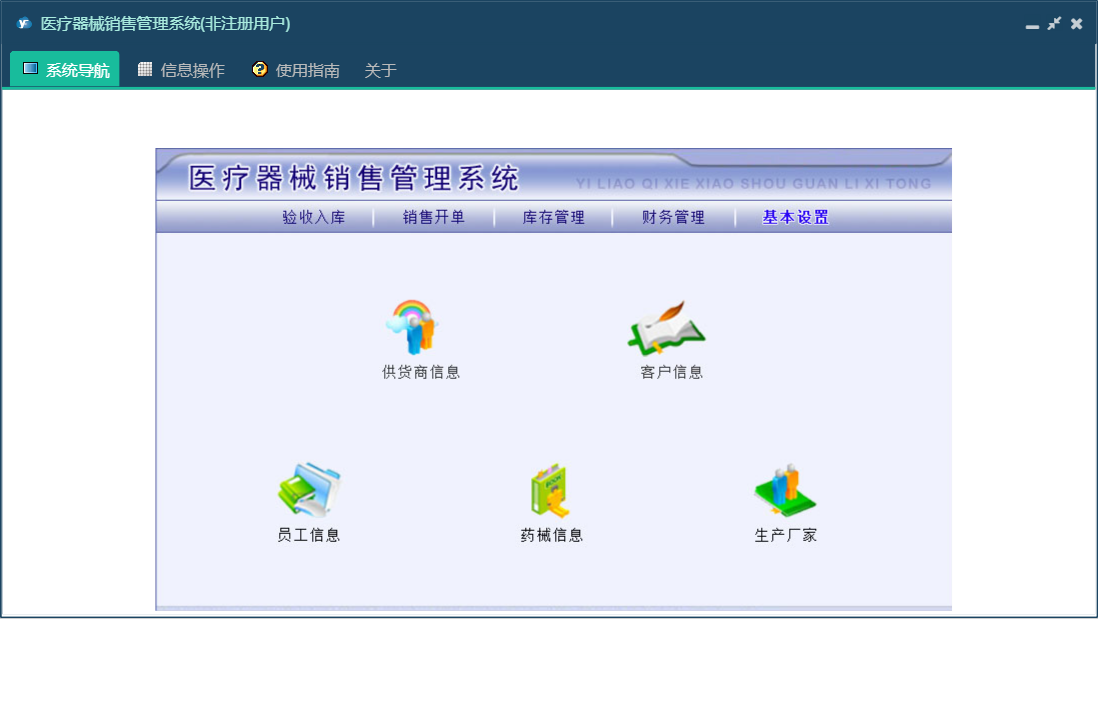Select the 基本设置 section
The height and width of the screenshot is (728, 1098).
795,218
